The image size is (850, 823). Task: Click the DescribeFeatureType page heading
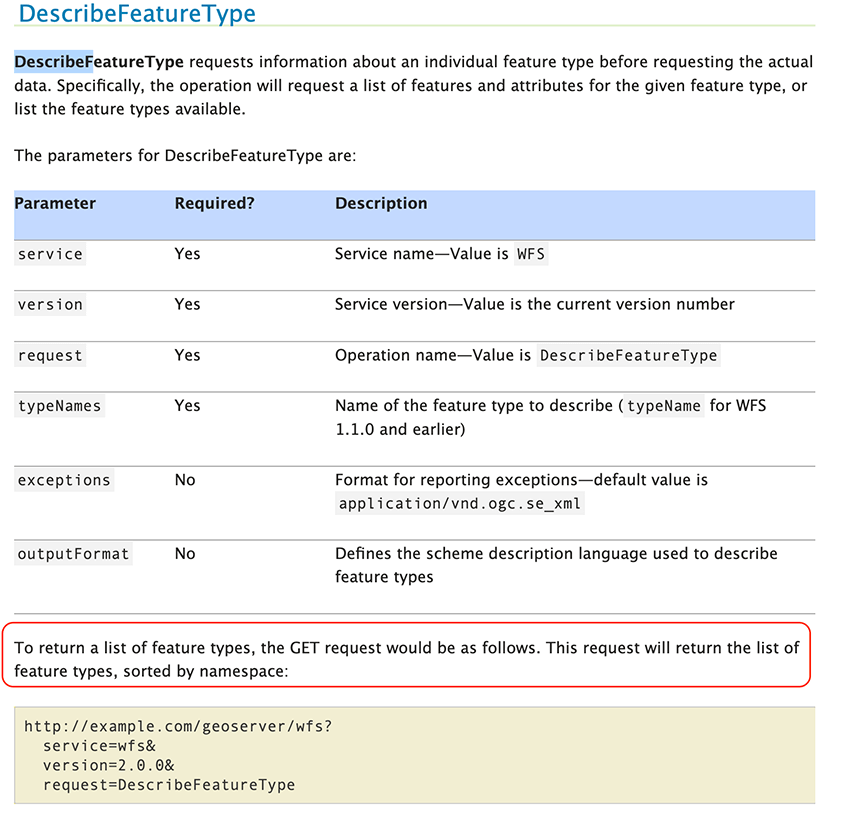[x=136, y=15]
